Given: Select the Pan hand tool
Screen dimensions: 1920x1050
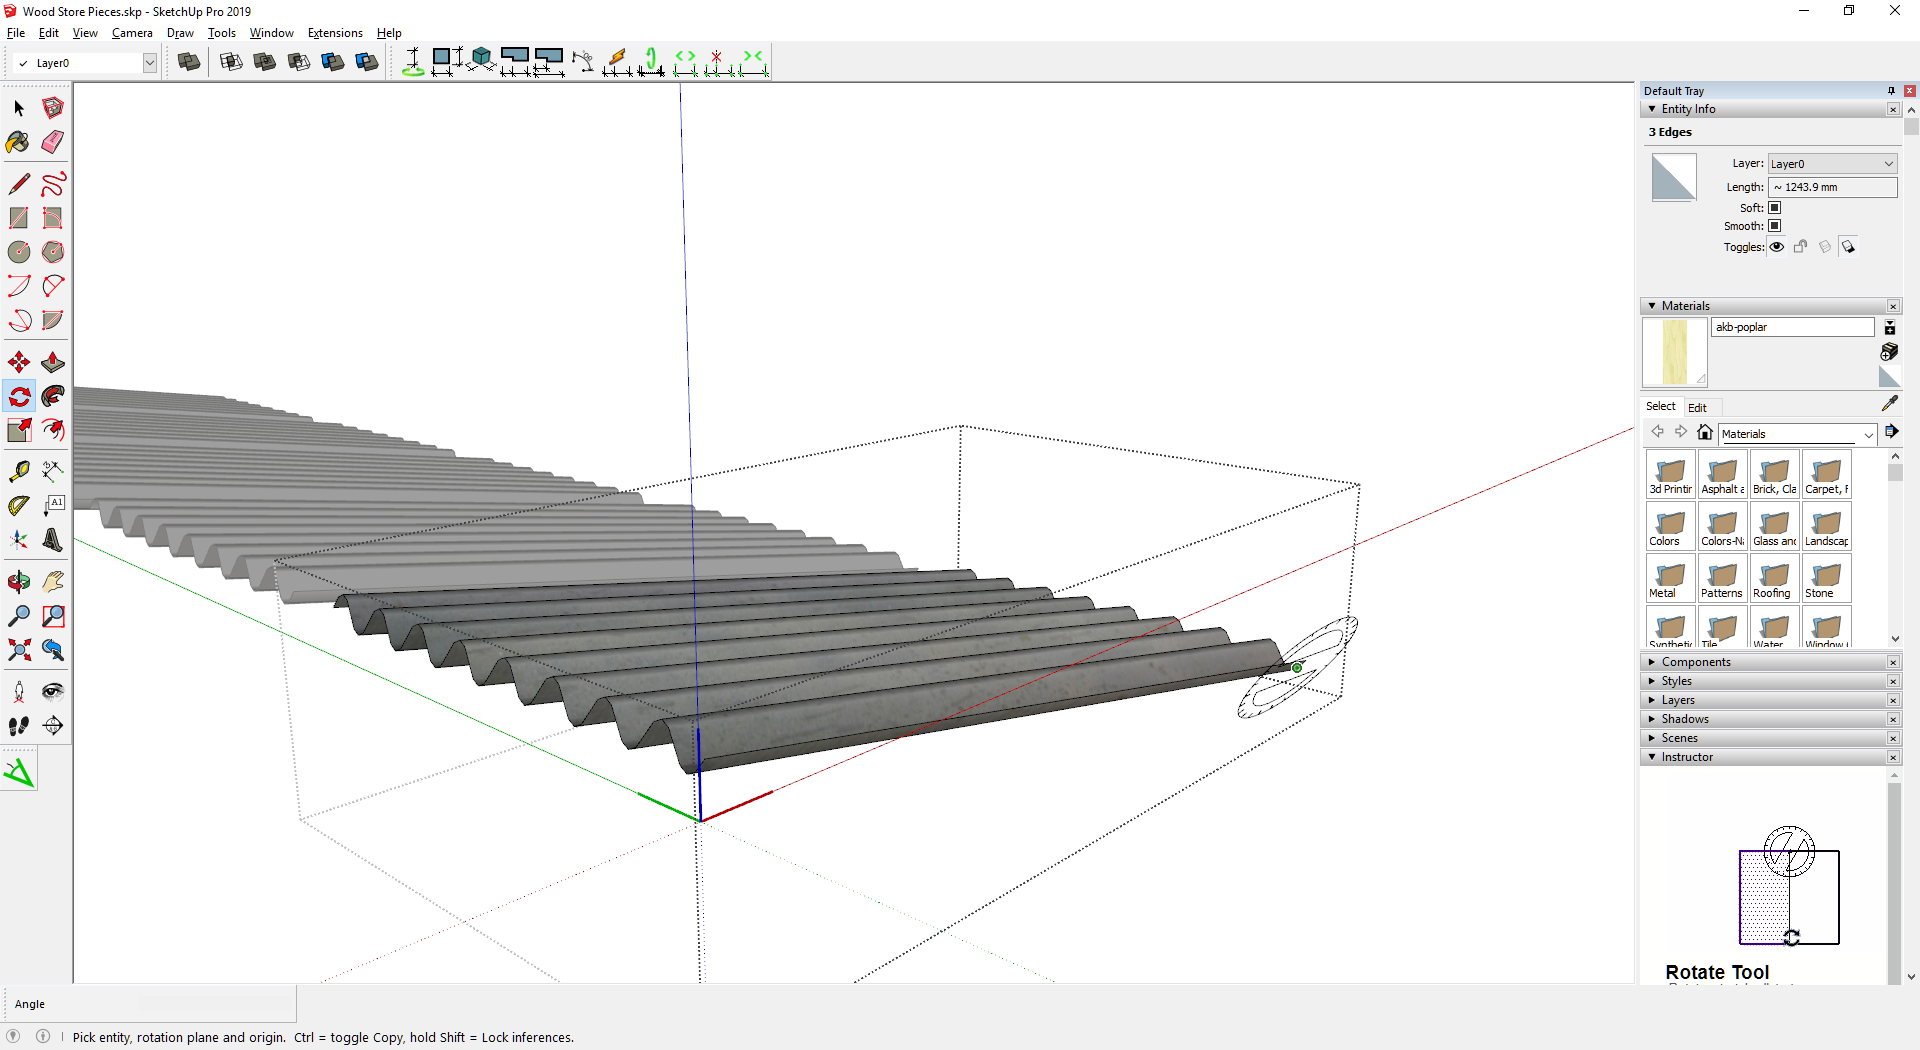Looking at the screenshot, I should click(53, 582).
